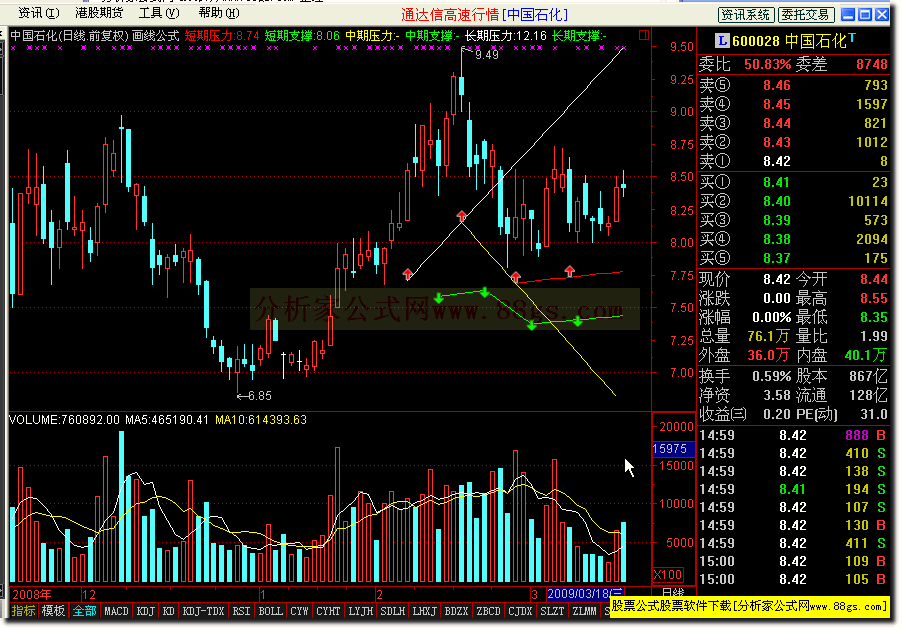Image resolution: width=902 pixels, height=629 pixels.
Task: Switch to the MACD indicator tab
Action: pyautogui.click(x=116, y=611)
